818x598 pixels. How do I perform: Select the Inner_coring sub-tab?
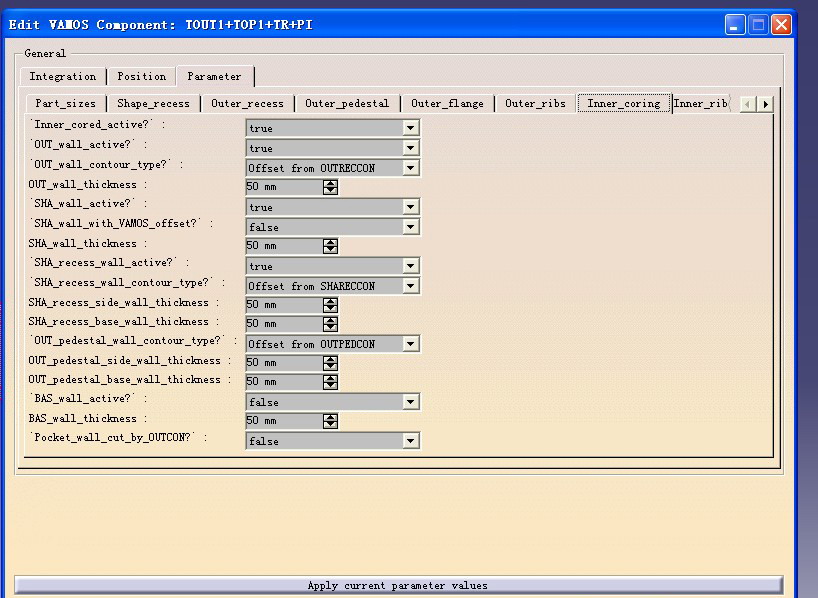623,103
